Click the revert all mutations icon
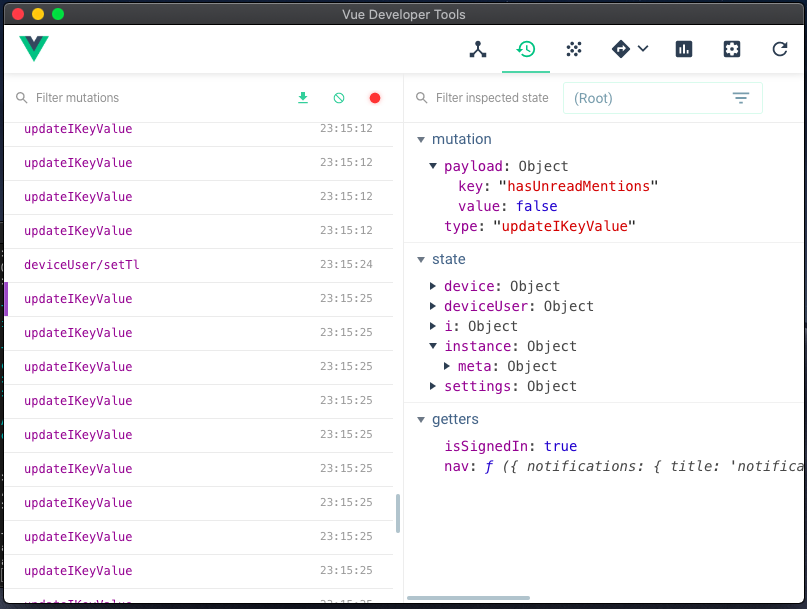This screenshot has width=807, height=609. click(x=339, y=98)
